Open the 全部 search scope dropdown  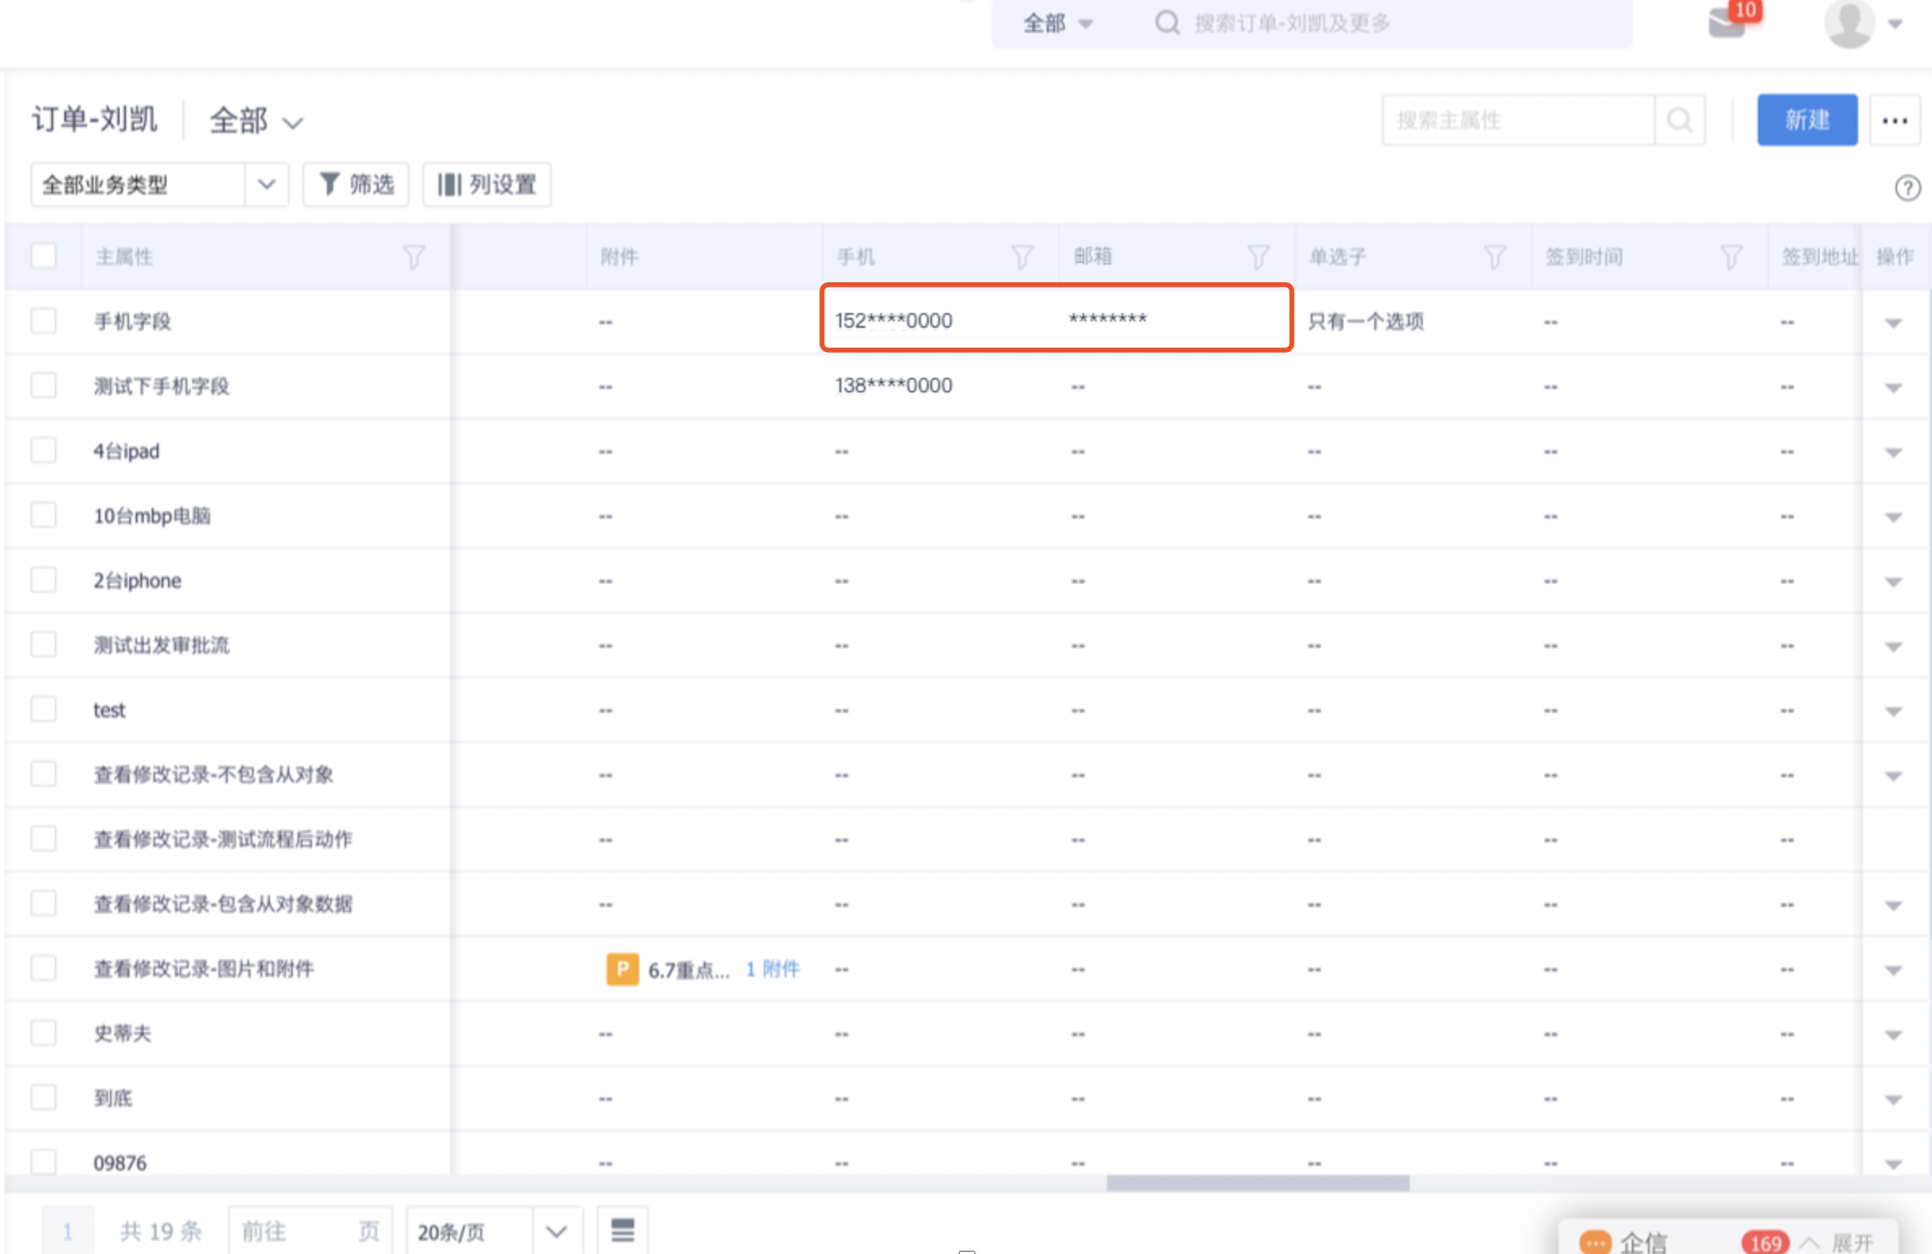pyautogui.click(x=1057, y=23)
